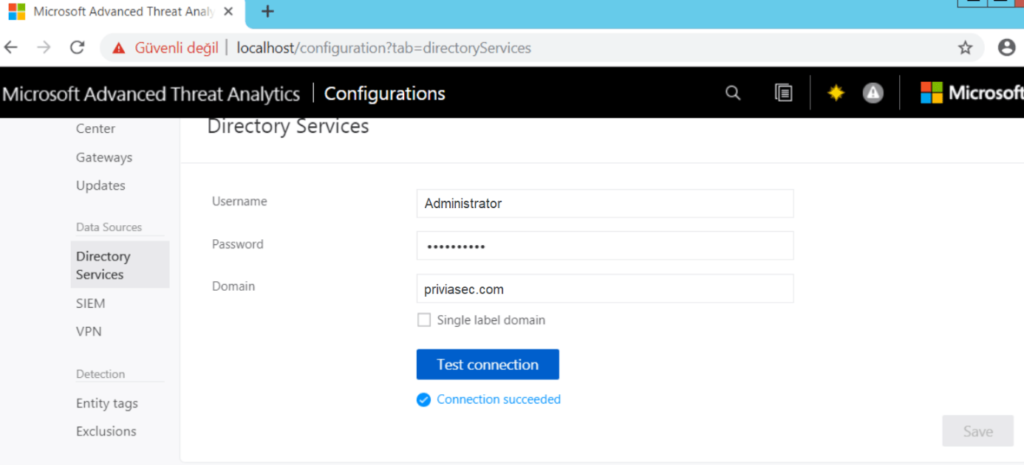1024x465 pixels.
Task: Click the Test connection button
Action: (488, 364)
